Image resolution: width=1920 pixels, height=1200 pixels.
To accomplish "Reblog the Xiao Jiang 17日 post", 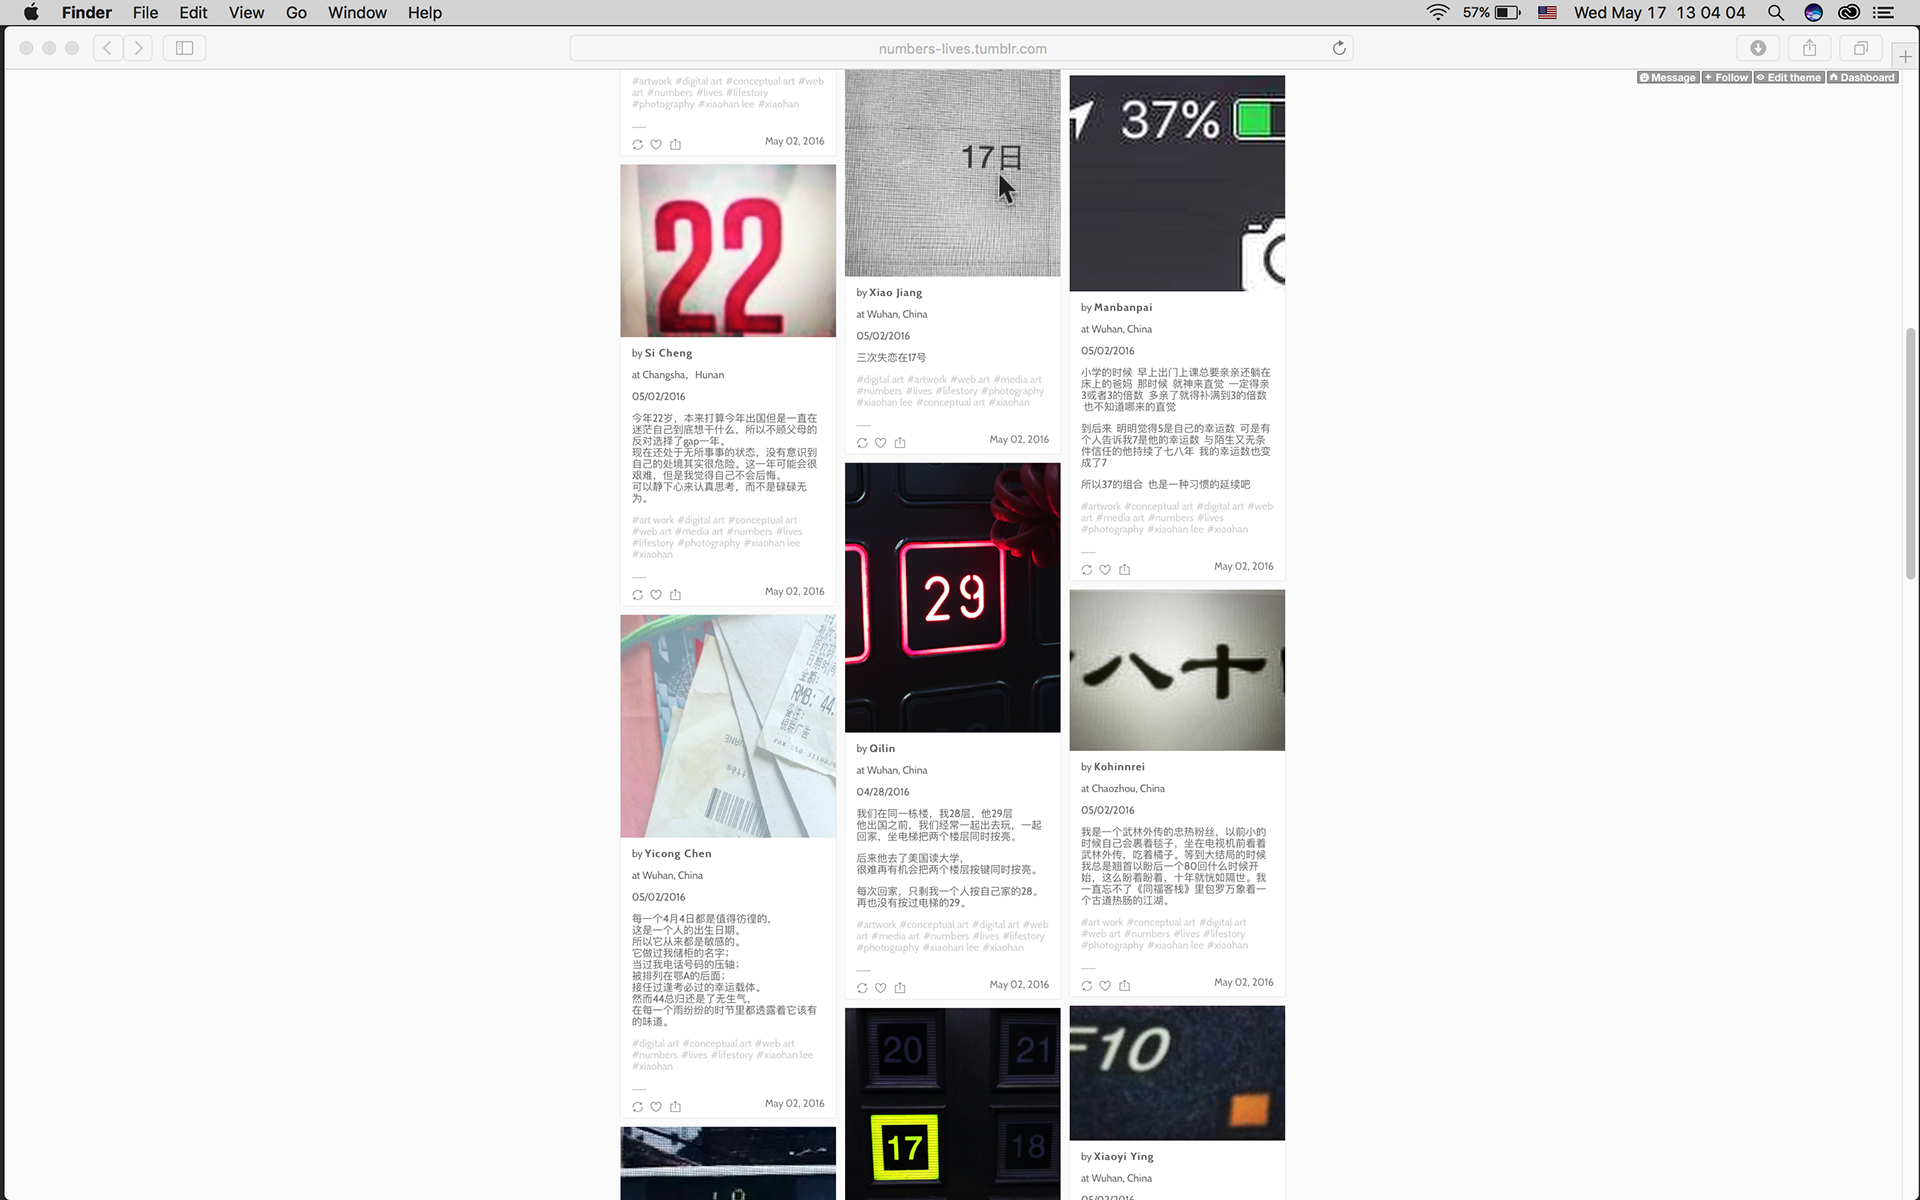I will pos(862,443).
